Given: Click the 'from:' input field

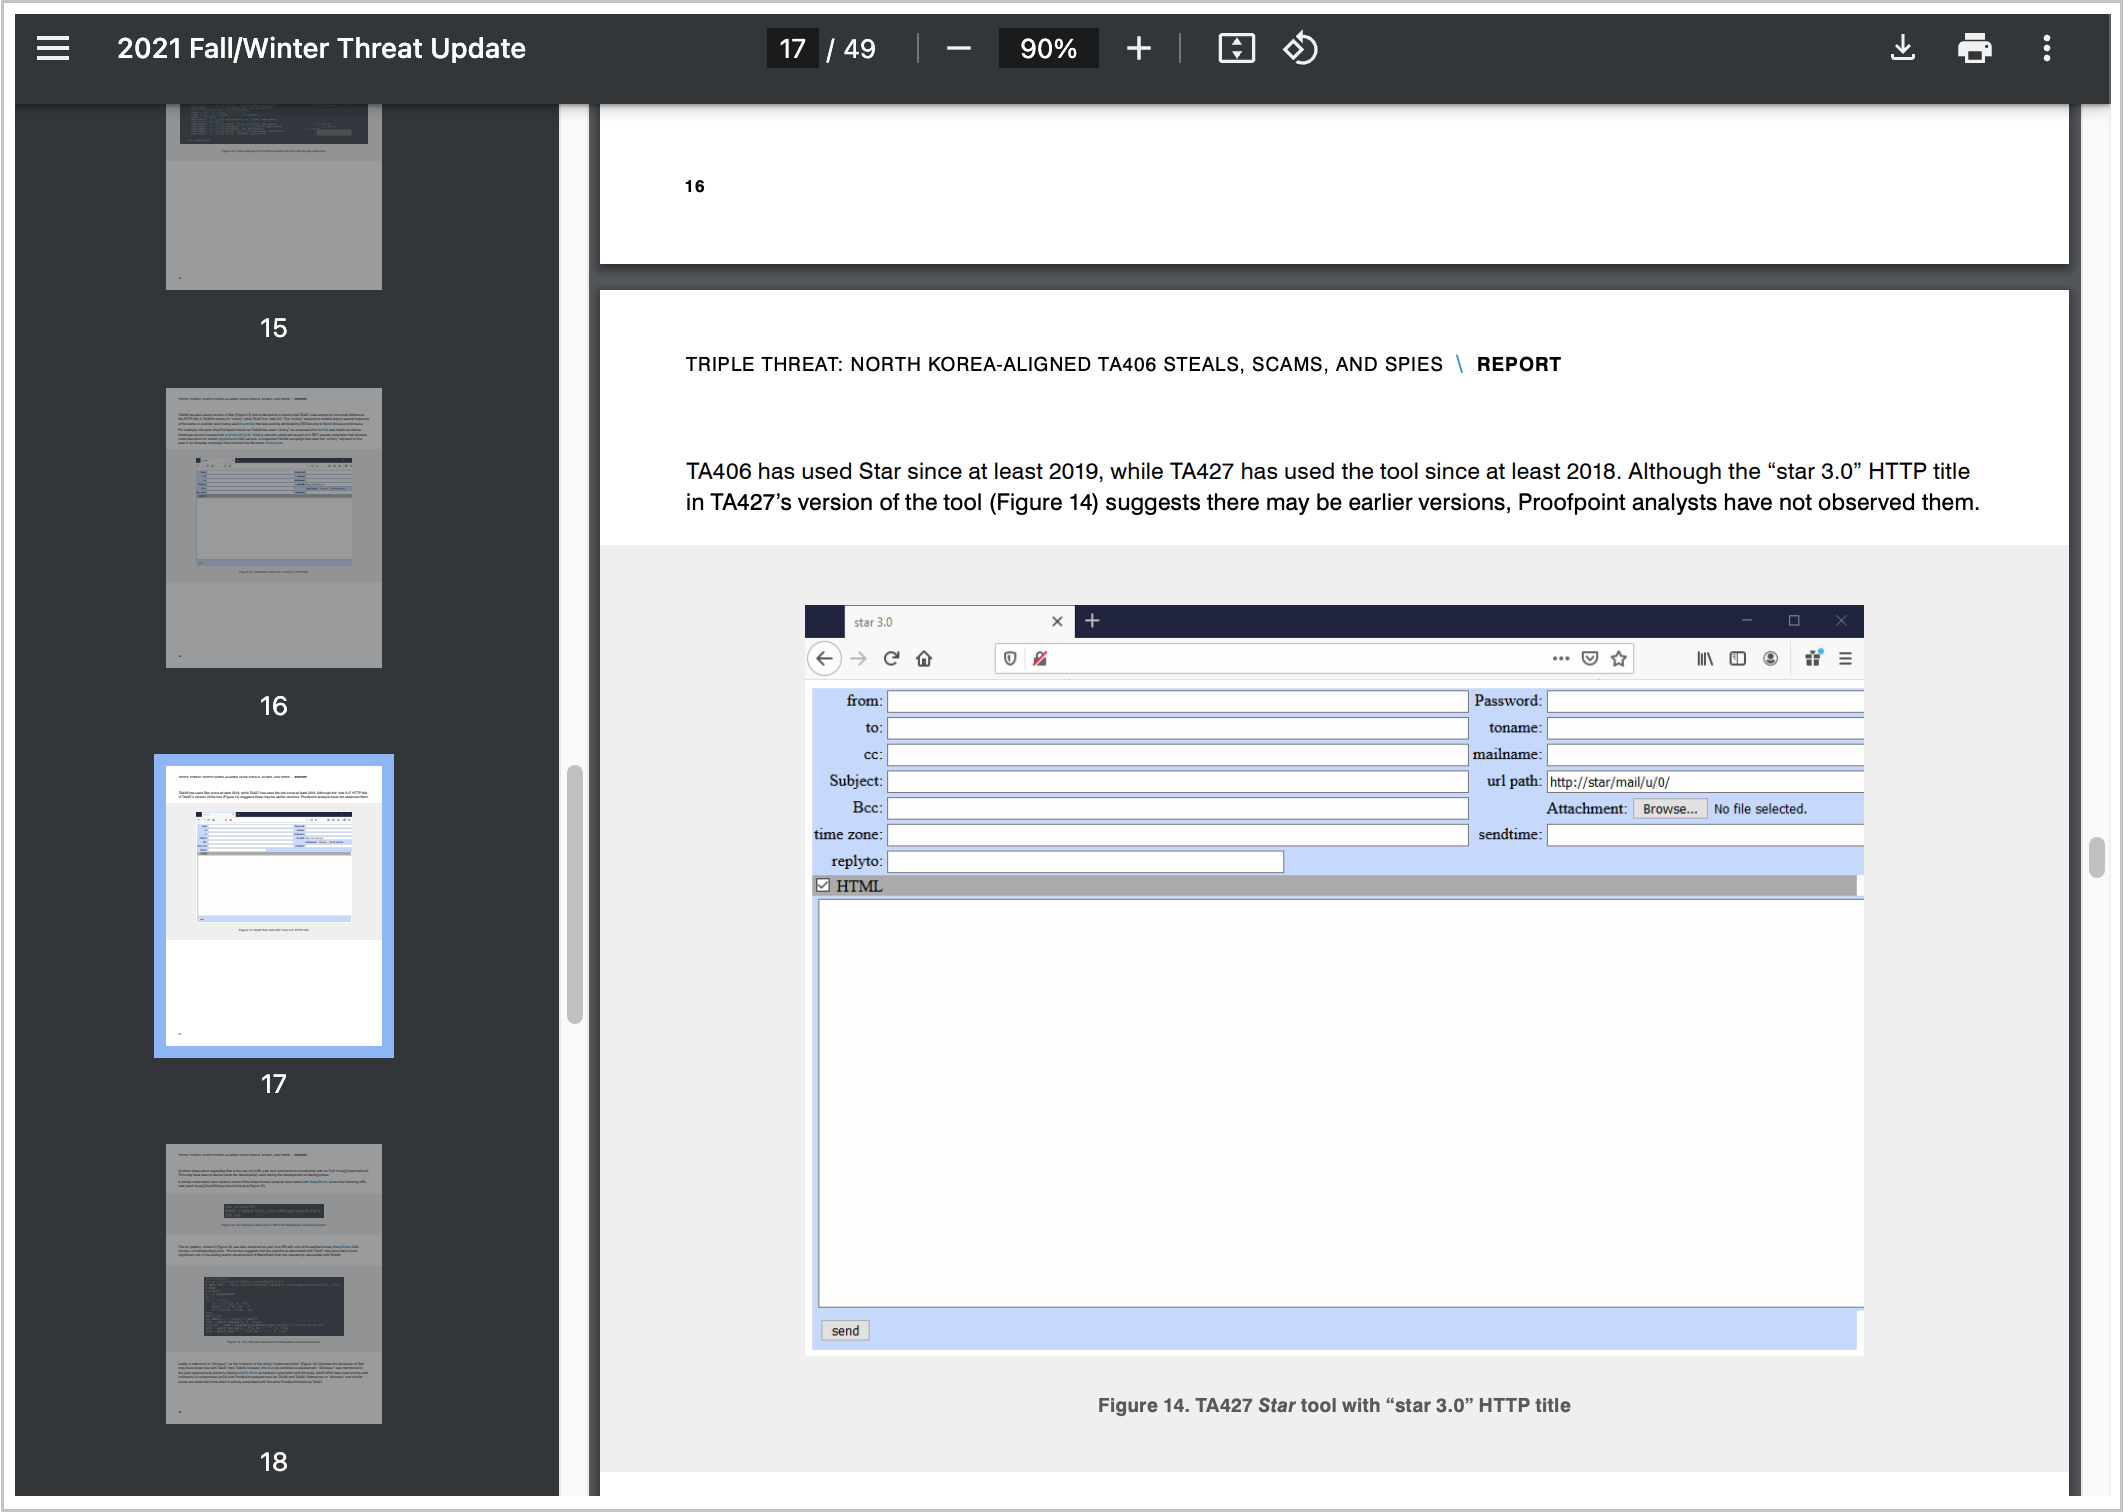Looking at the screenshot, I should [x=1177, y=701].
